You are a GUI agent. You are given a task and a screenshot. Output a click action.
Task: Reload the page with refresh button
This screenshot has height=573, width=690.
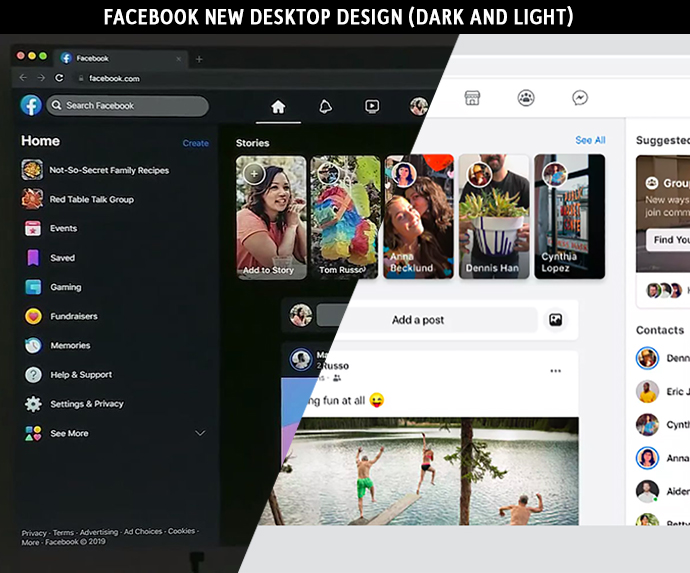tap(59, 78)
